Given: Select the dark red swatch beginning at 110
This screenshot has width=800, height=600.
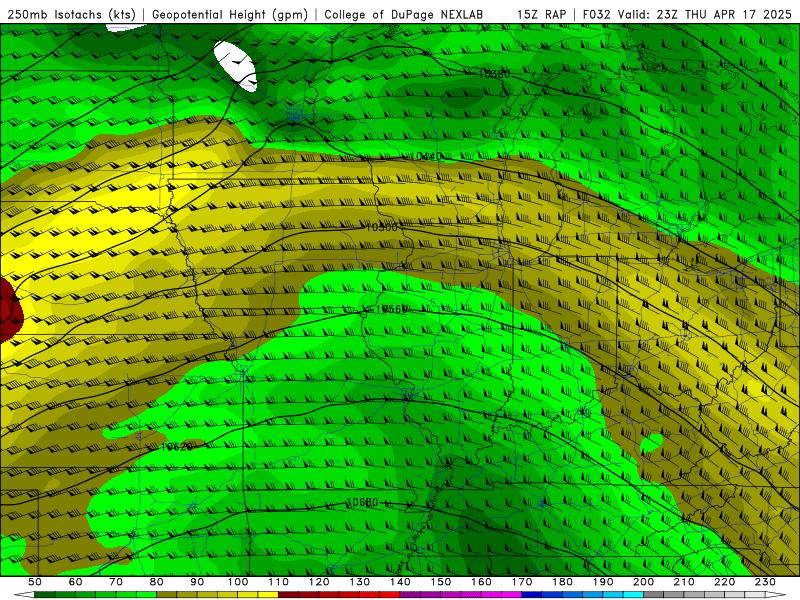Looking at the screenshot, I should coord(288,595).
